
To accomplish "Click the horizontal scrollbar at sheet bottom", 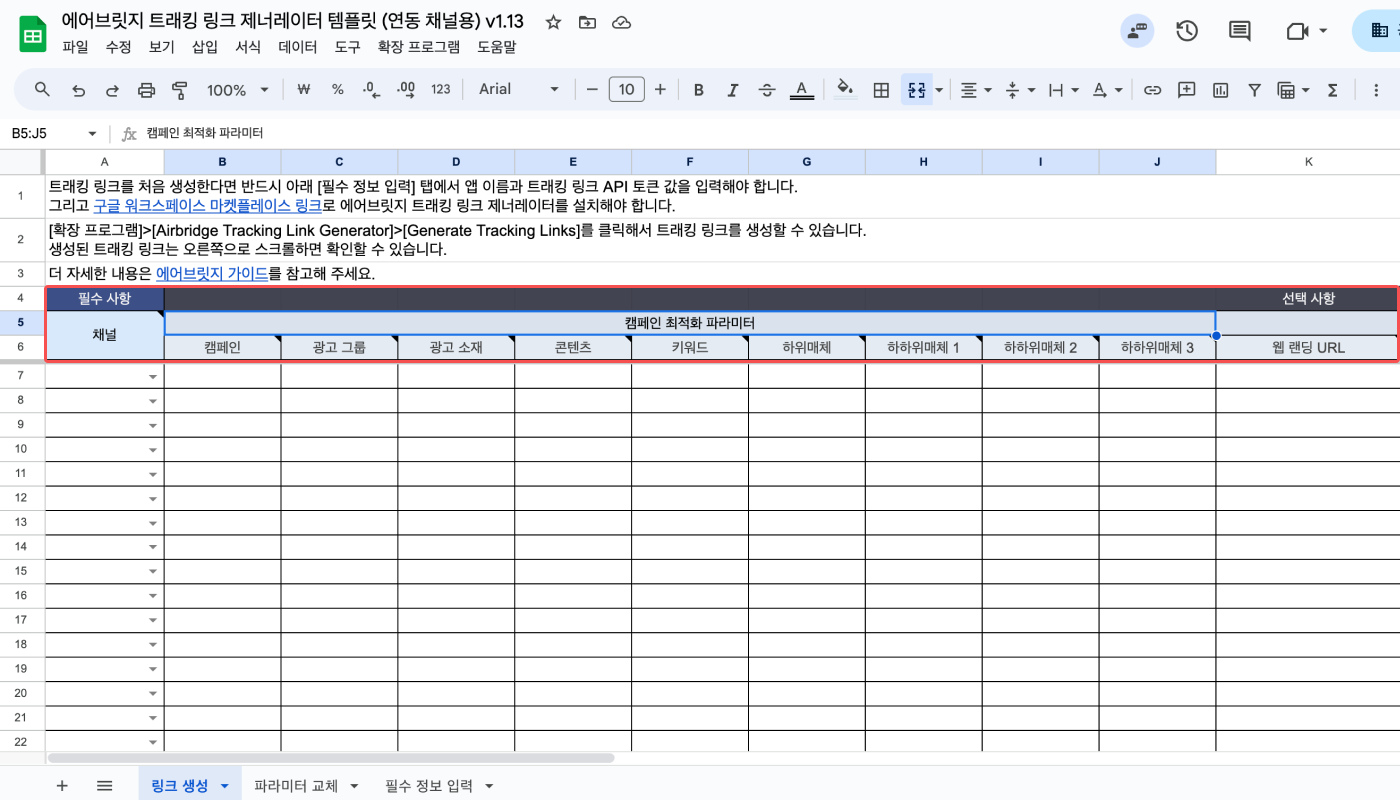I will pyautogui.click(x=331, y=758).
